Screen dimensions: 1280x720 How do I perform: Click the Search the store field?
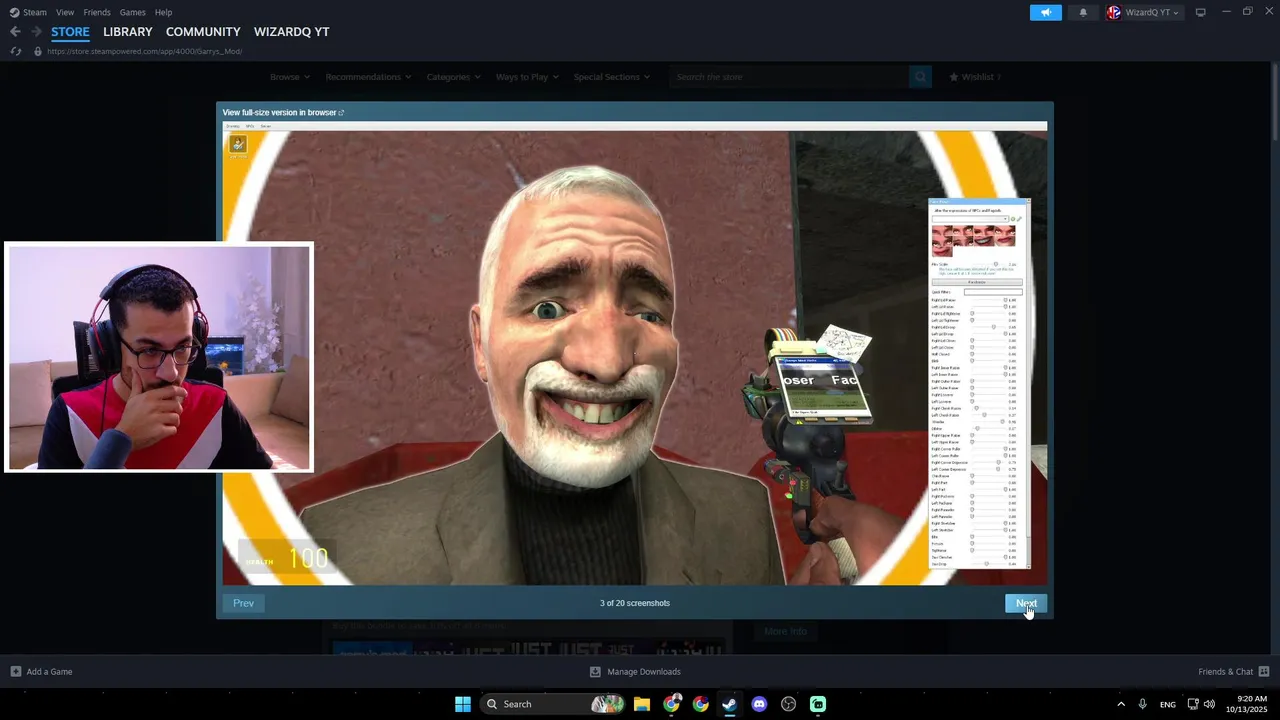790,77
